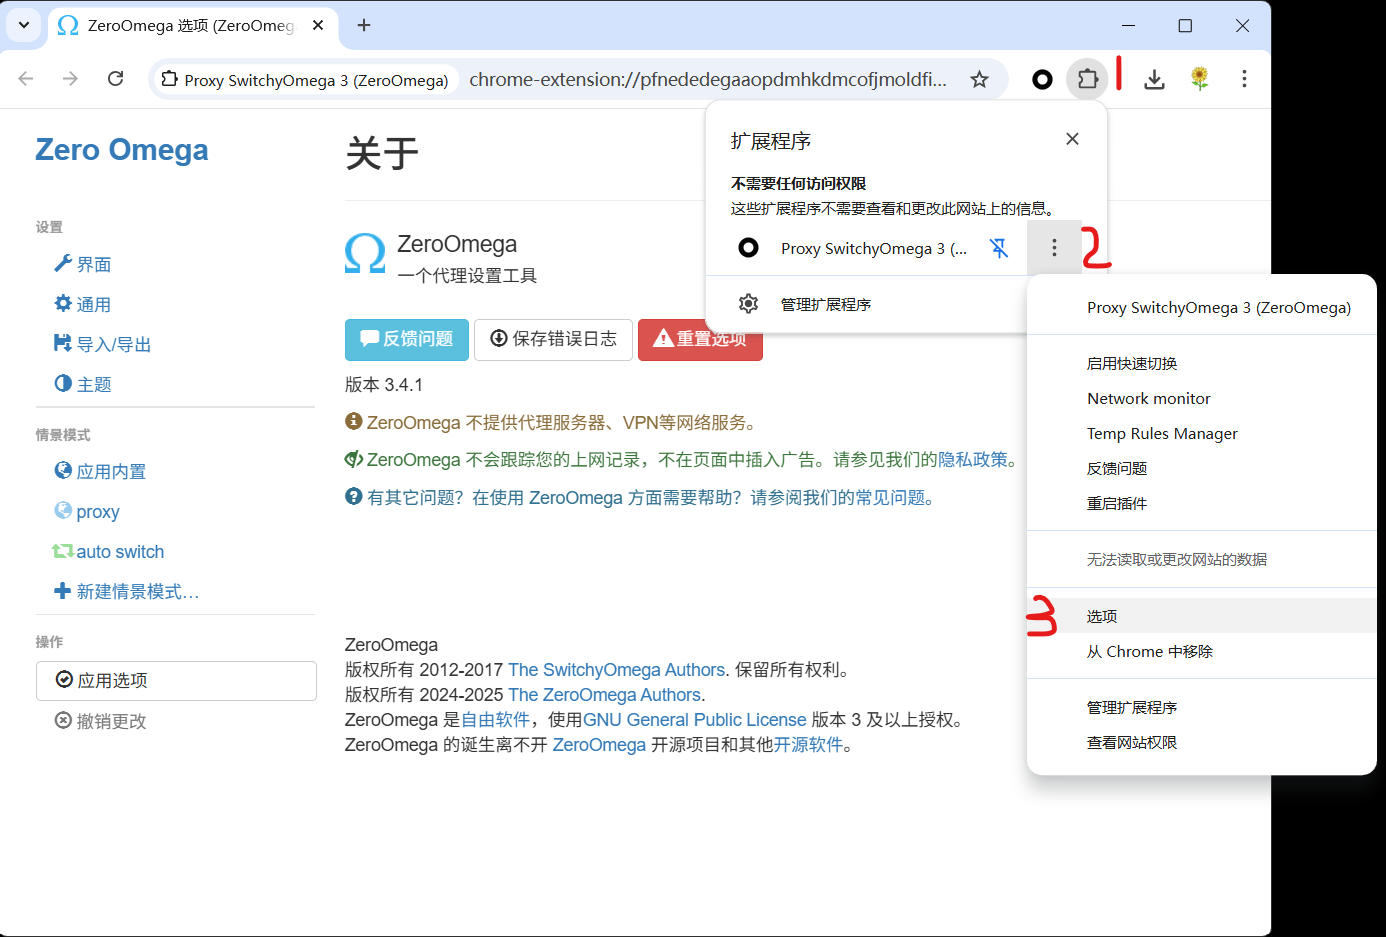Open the Chrome downloads icon
The height and width of the screenshot is (937, 1386).
pos(1154,79)
